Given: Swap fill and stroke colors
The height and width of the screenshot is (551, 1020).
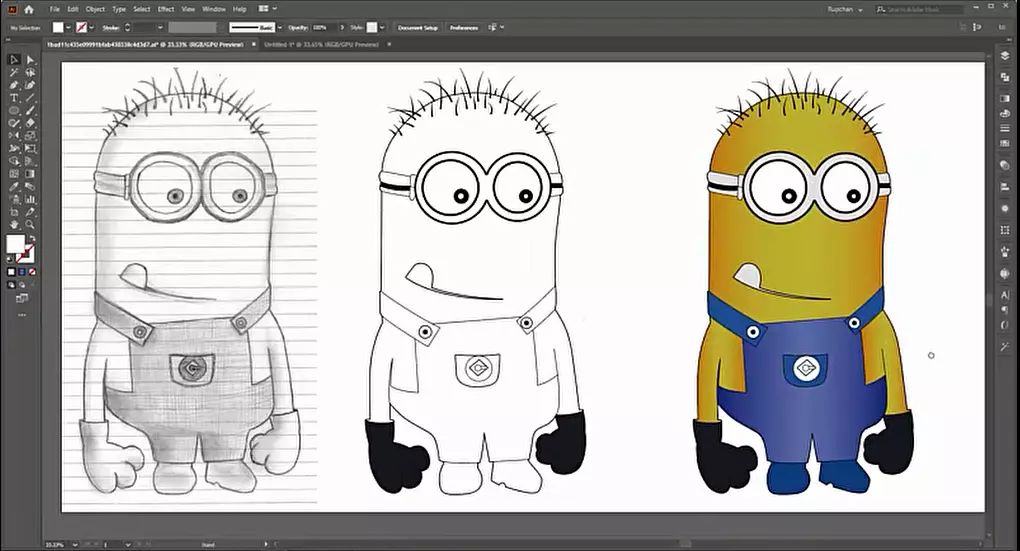Looking at the screenshot, I should 32,239.
